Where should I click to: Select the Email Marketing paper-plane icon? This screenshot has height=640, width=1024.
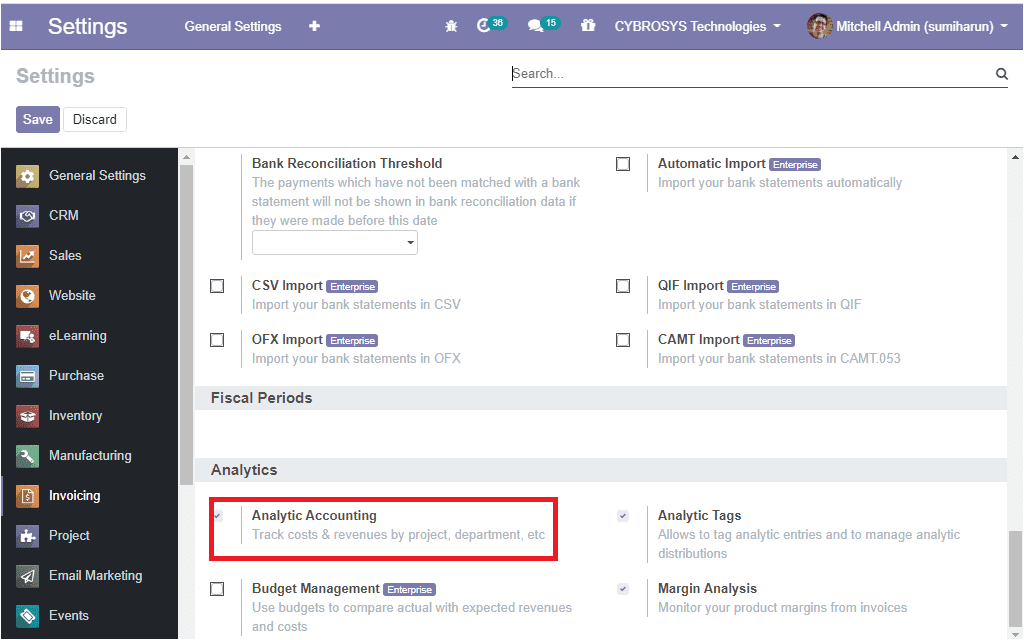(x=27, y=575)
